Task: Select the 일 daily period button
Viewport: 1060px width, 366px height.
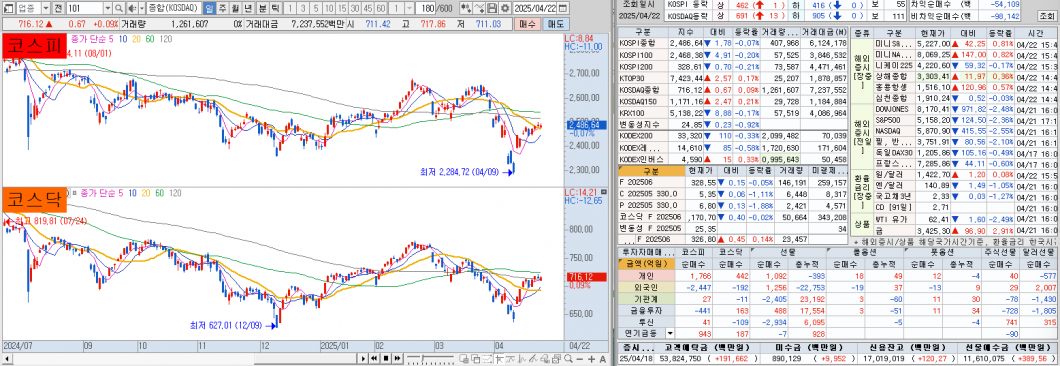Action: [x=209, y=8]
